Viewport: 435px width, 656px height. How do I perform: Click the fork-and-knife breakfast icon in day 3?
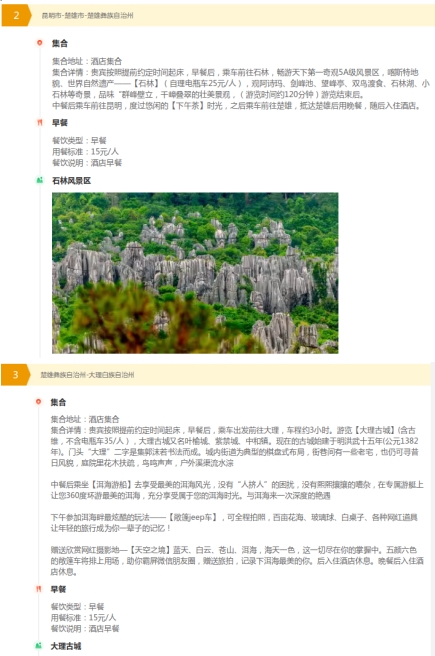coord(38,589)
